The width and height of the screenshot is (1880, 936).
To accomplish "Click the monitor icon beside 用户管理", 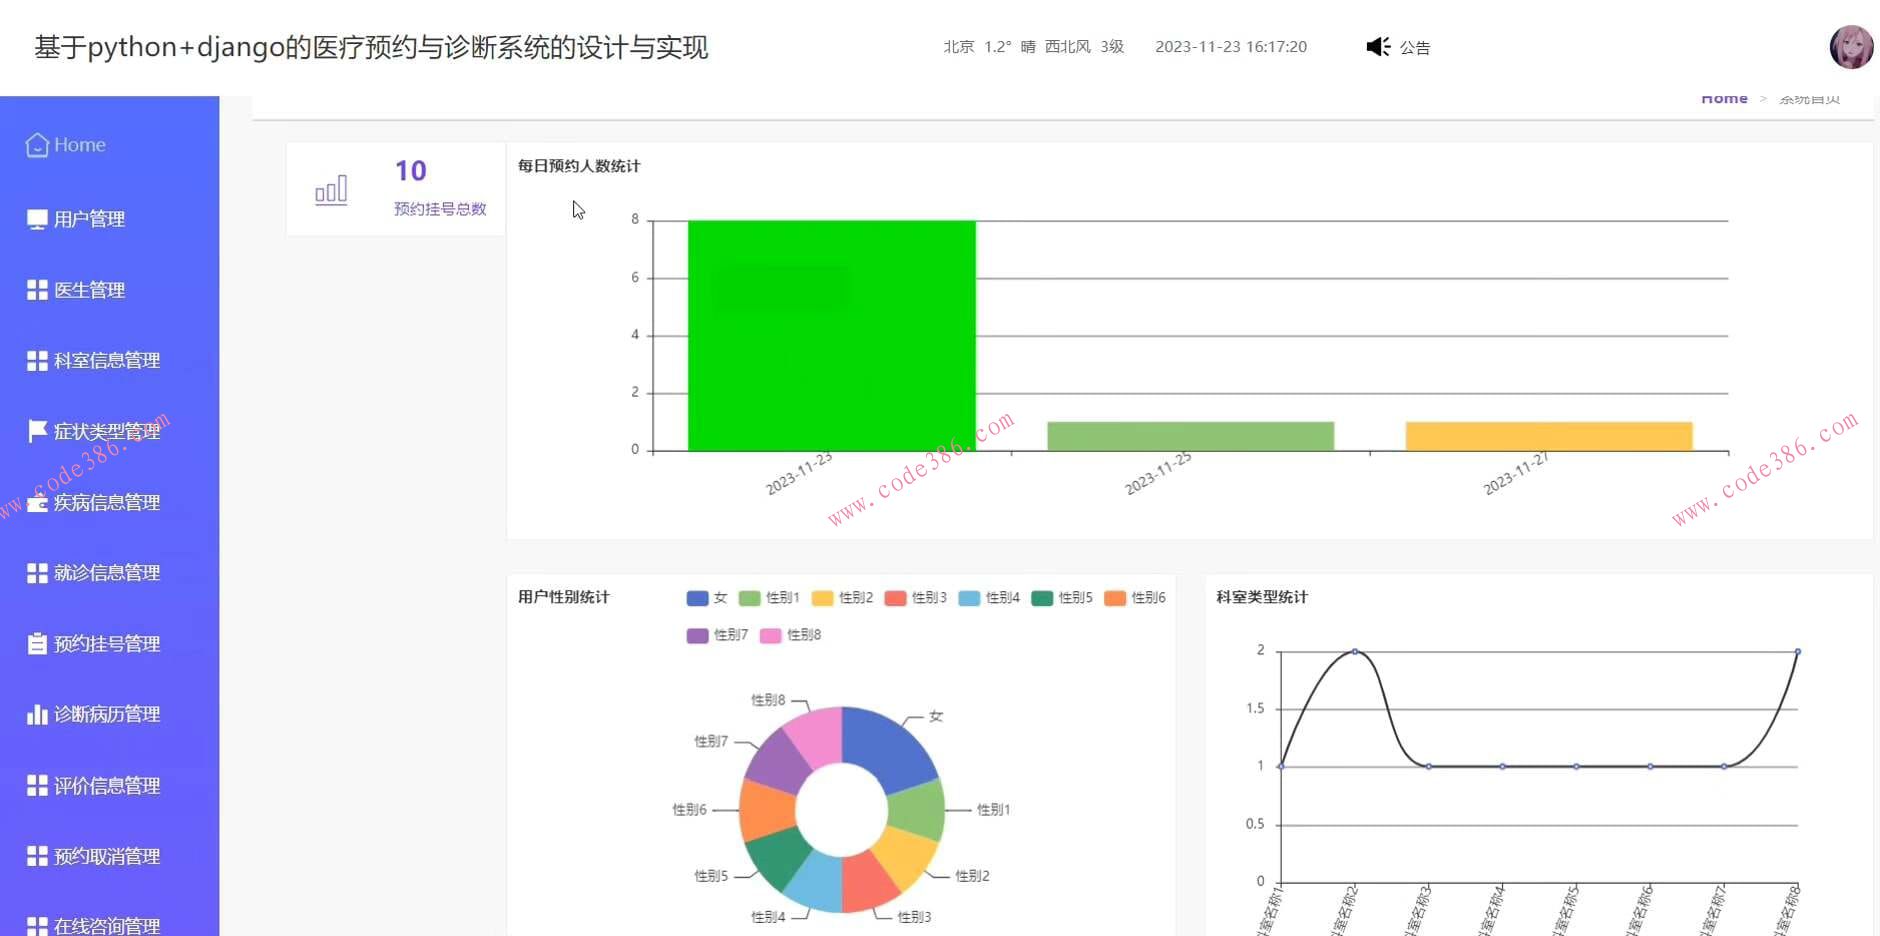I will pyautogui.click(x=37, y=219).
